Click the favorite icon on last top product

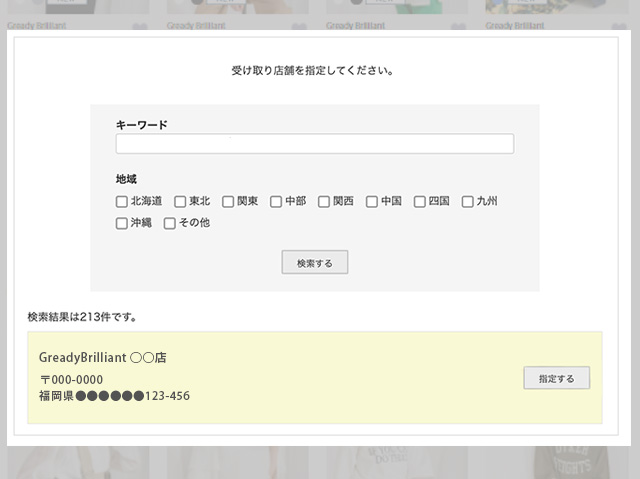tap(616, 27)
